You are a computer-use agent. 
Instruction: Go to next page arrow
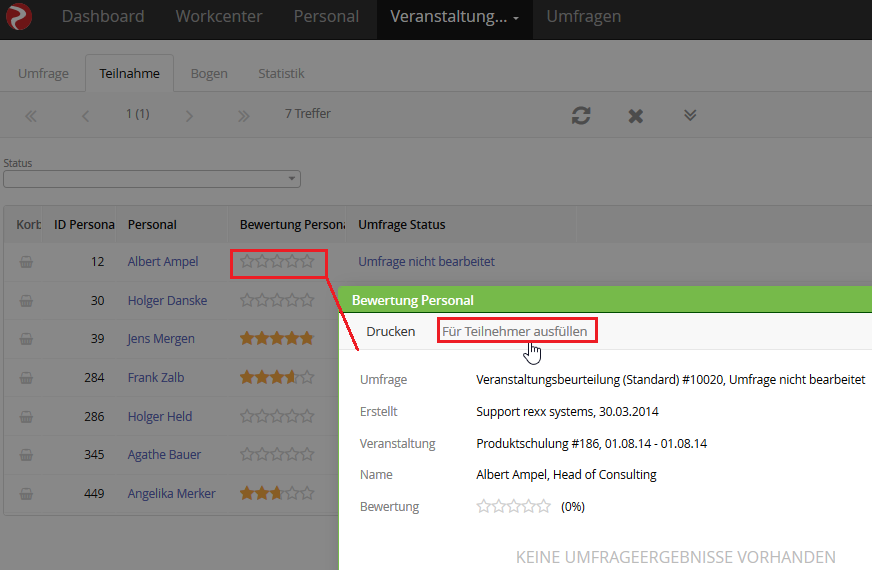pos(189,116)
